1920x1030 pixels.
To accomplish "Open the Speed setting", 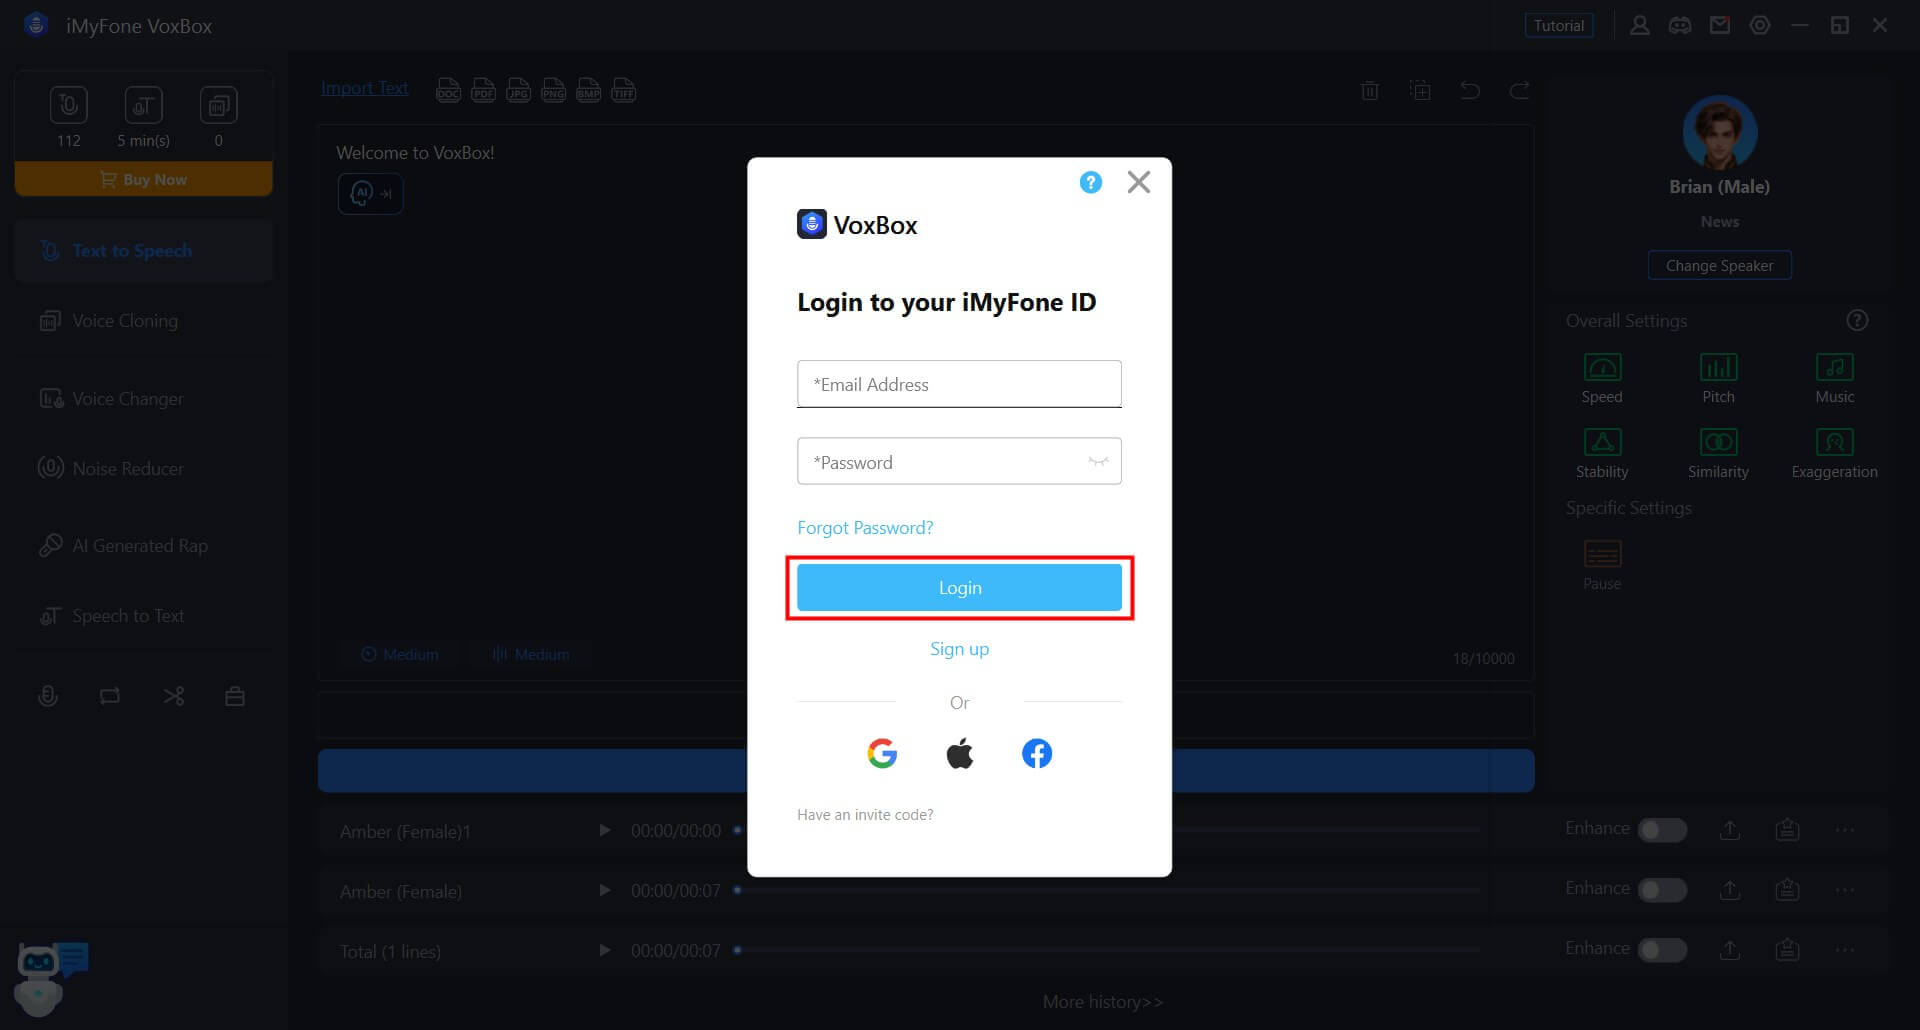I will coord(1602,378).
